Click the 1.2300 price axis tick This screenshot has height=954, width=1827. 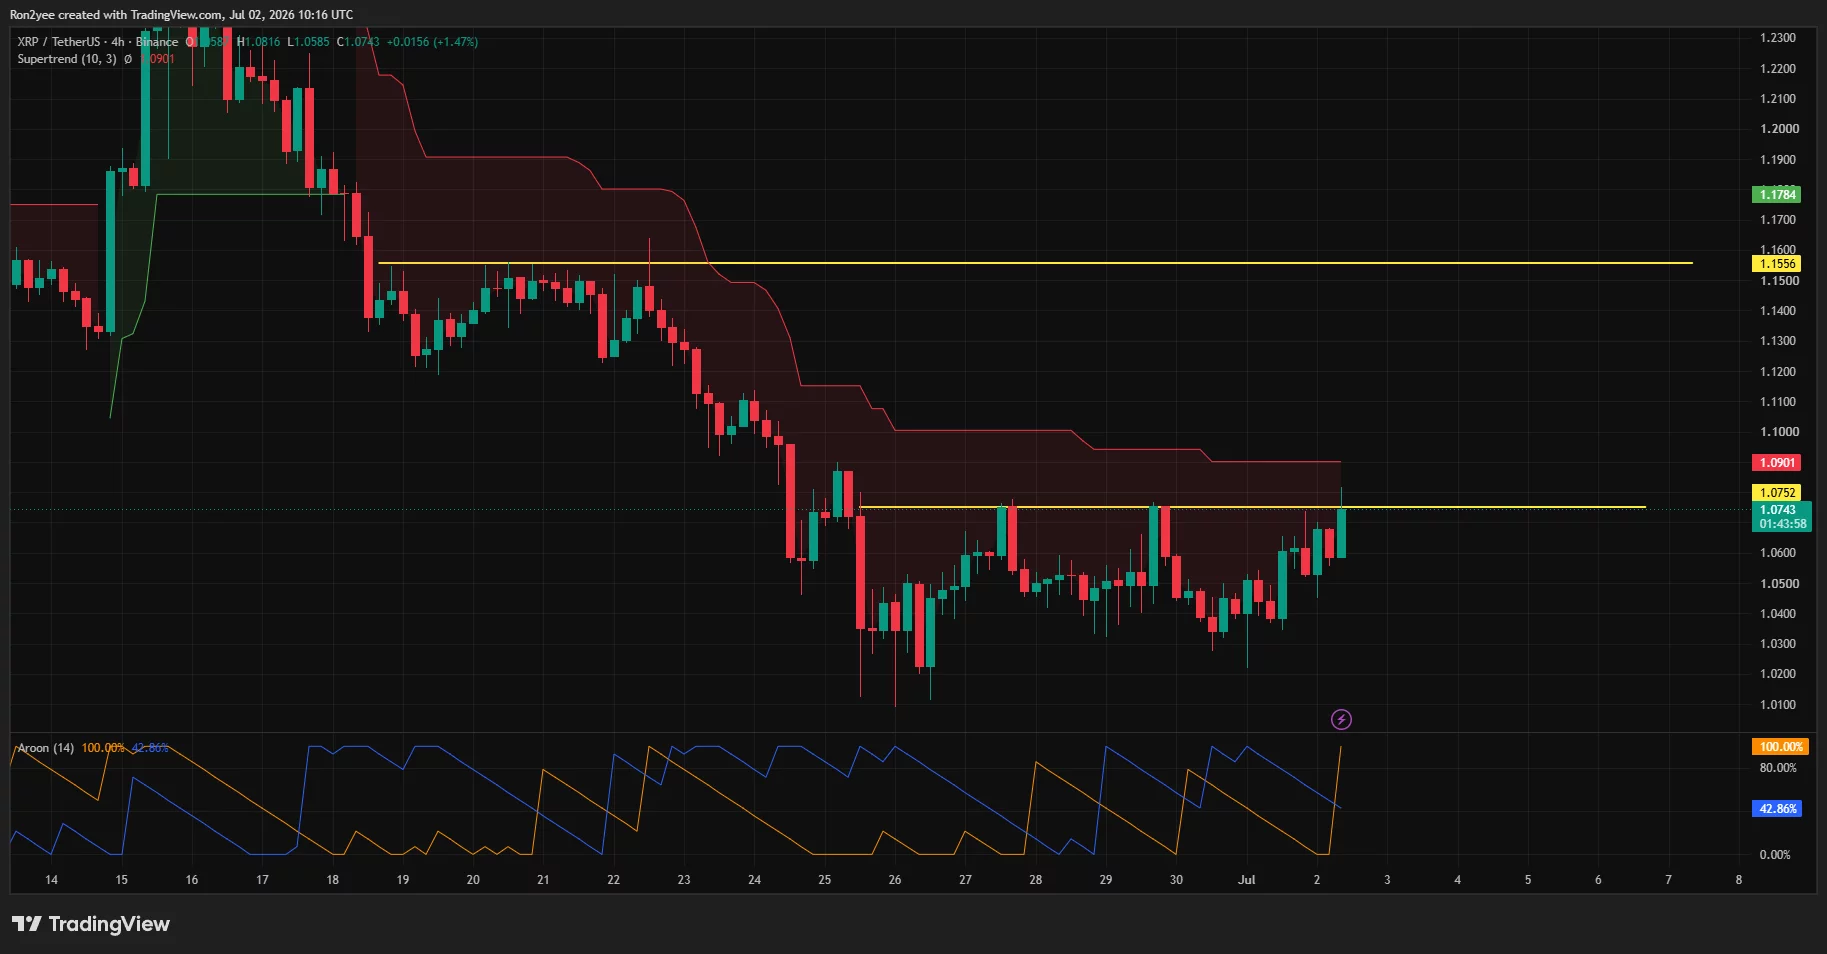[x=1777, y=38]
